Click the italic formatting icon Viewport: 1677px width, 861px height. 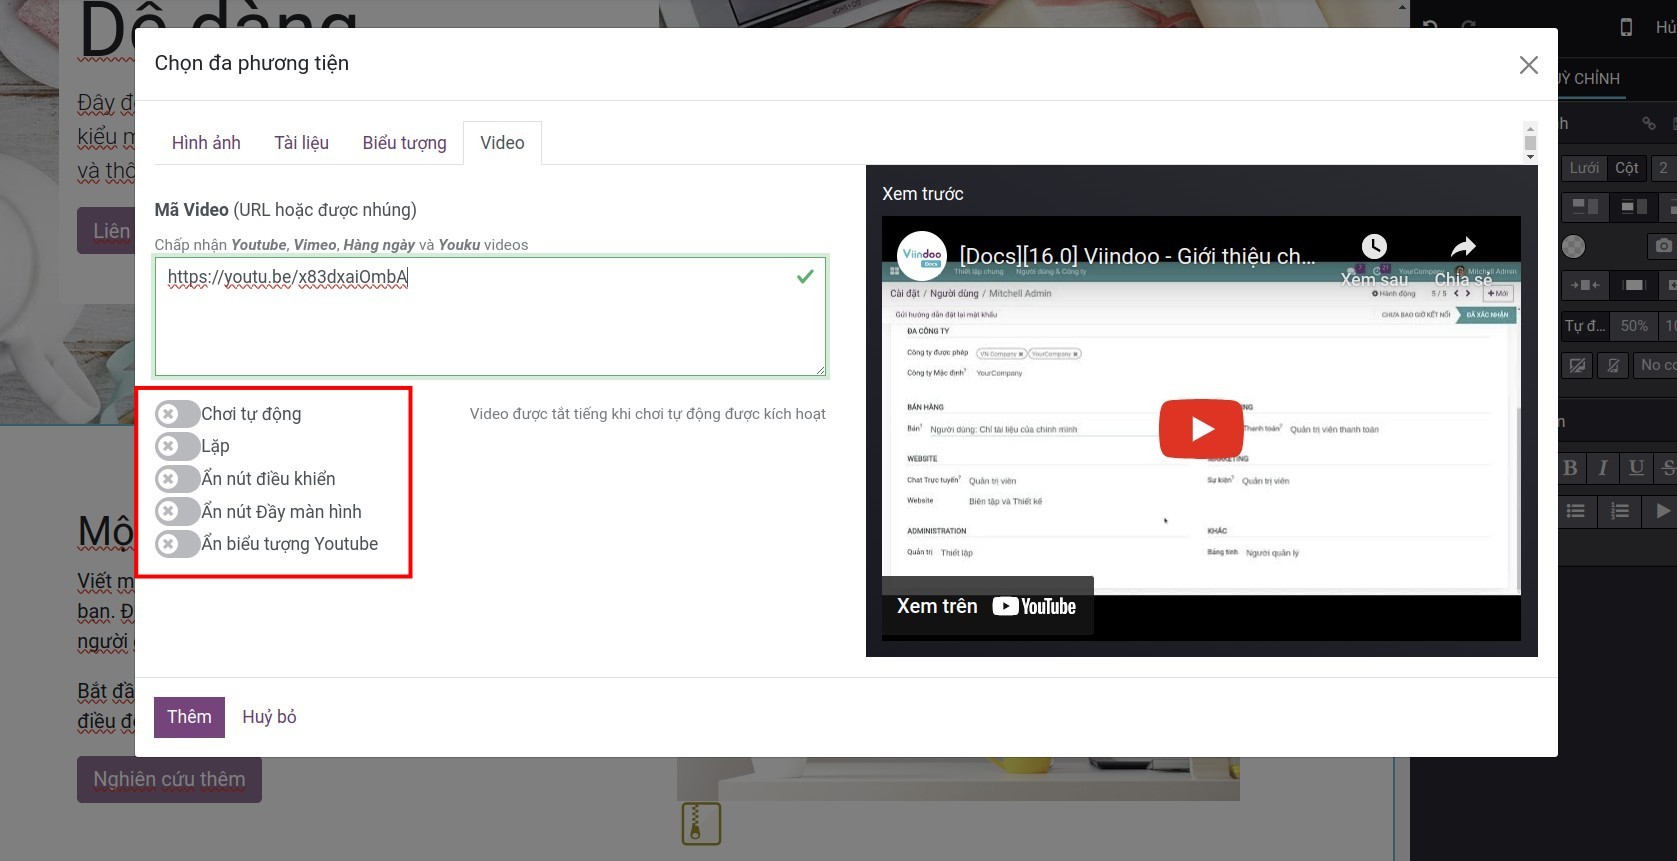click(1603, 467)
